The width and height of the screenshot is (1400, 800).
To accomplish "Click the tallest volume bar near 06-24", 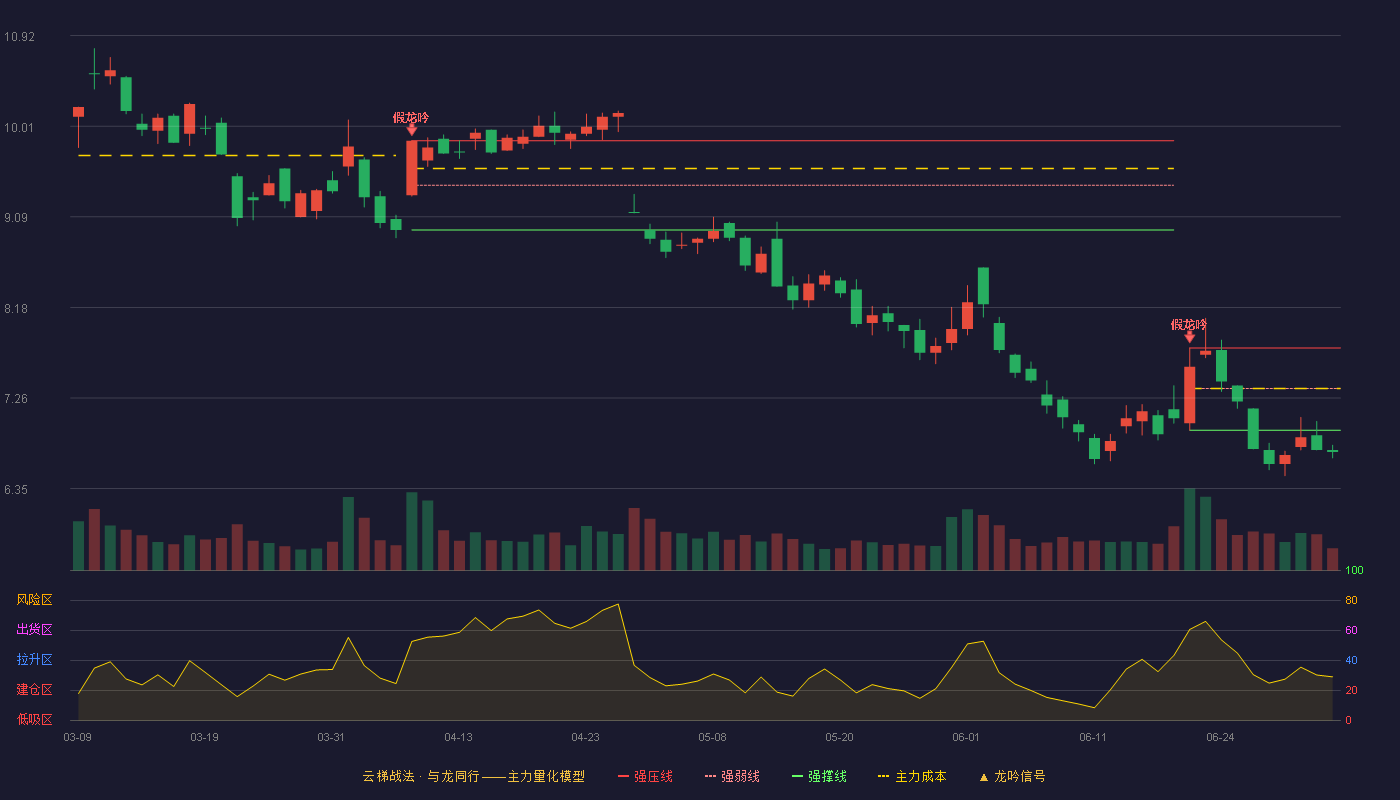I will (x=1189, y=529).
